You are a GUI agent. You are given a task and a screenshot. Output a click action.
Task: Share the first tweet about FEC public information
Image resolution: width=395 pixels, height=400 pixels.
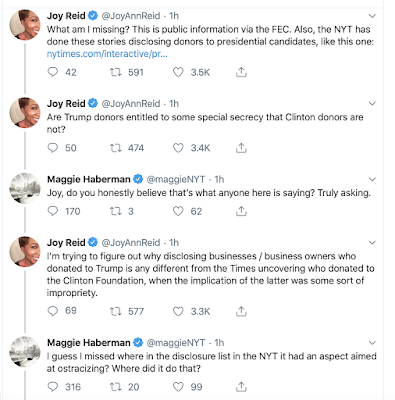pos(241,72)
